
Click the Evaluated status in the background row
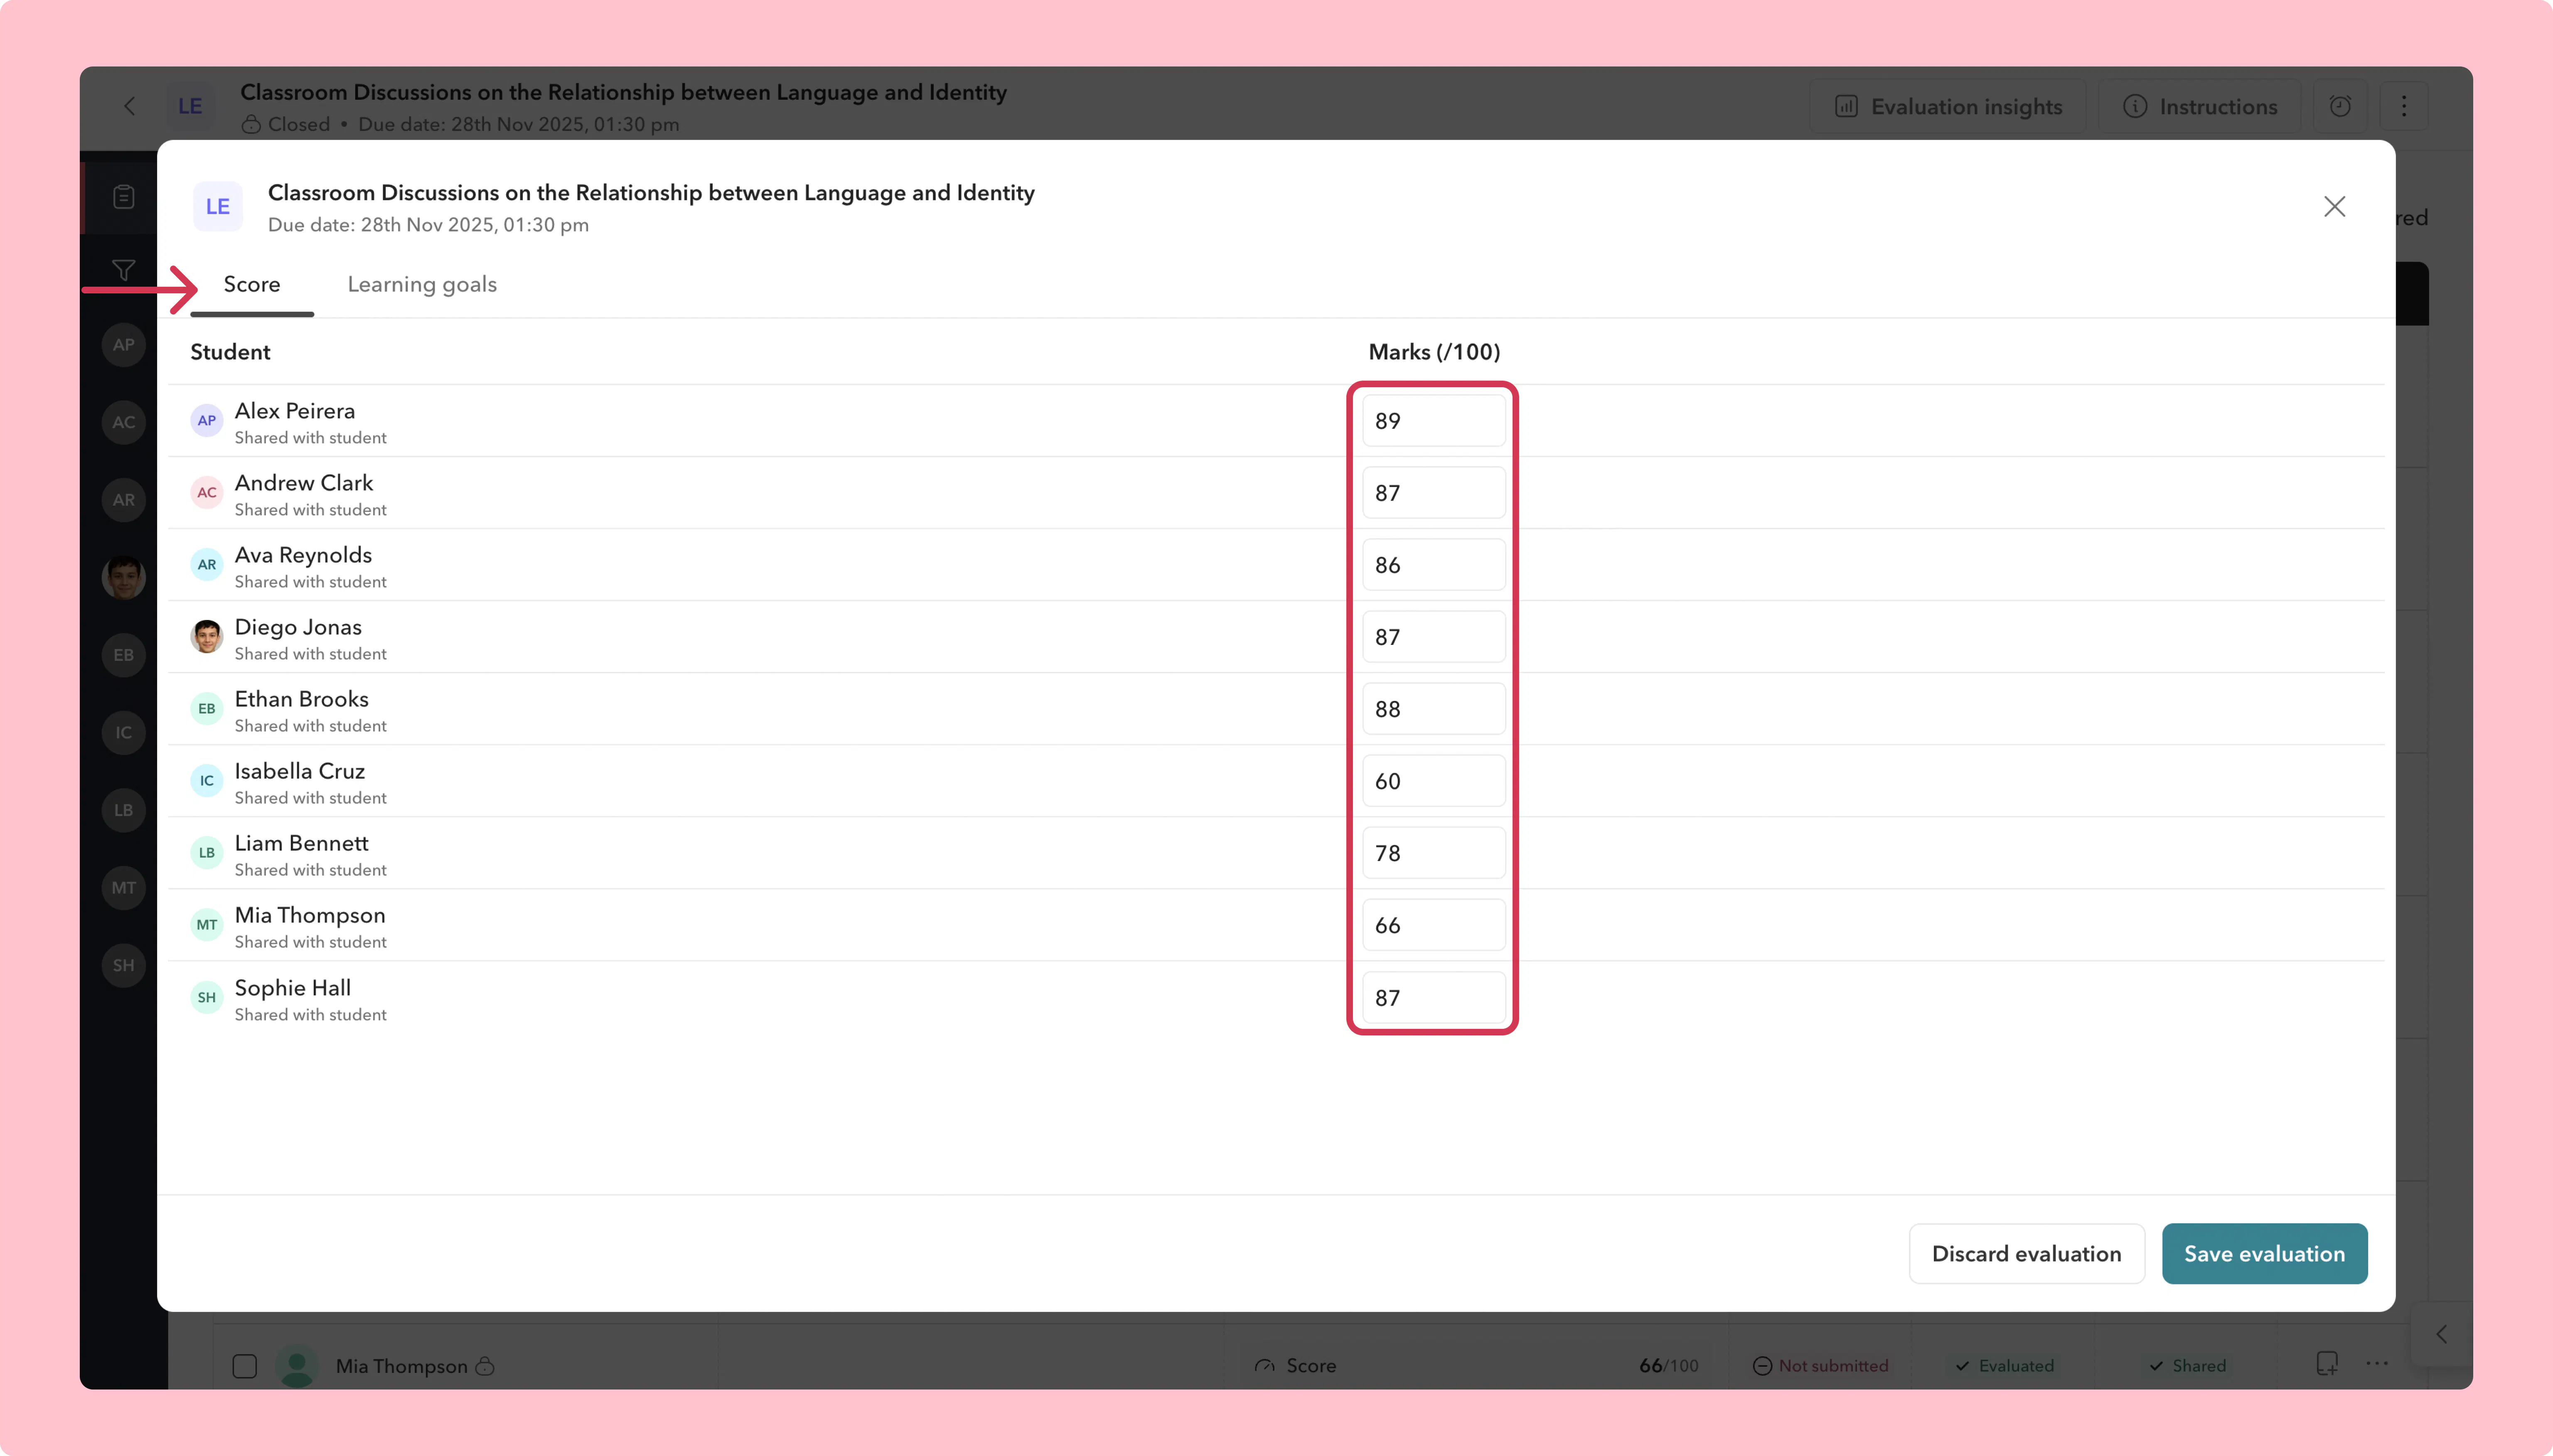(x=2005, y=1366)
